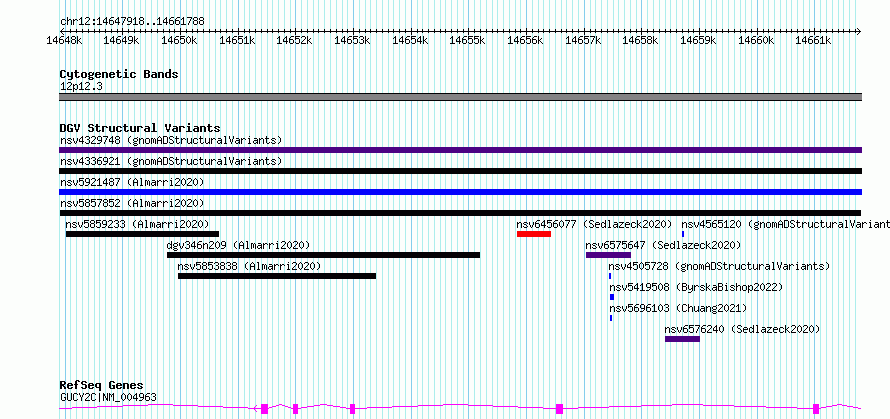Image resolution: width=890 pixels, height=419 pixels.
Task: Click the nsv4329748 purple variant bar
Action: tap(460, 150)
